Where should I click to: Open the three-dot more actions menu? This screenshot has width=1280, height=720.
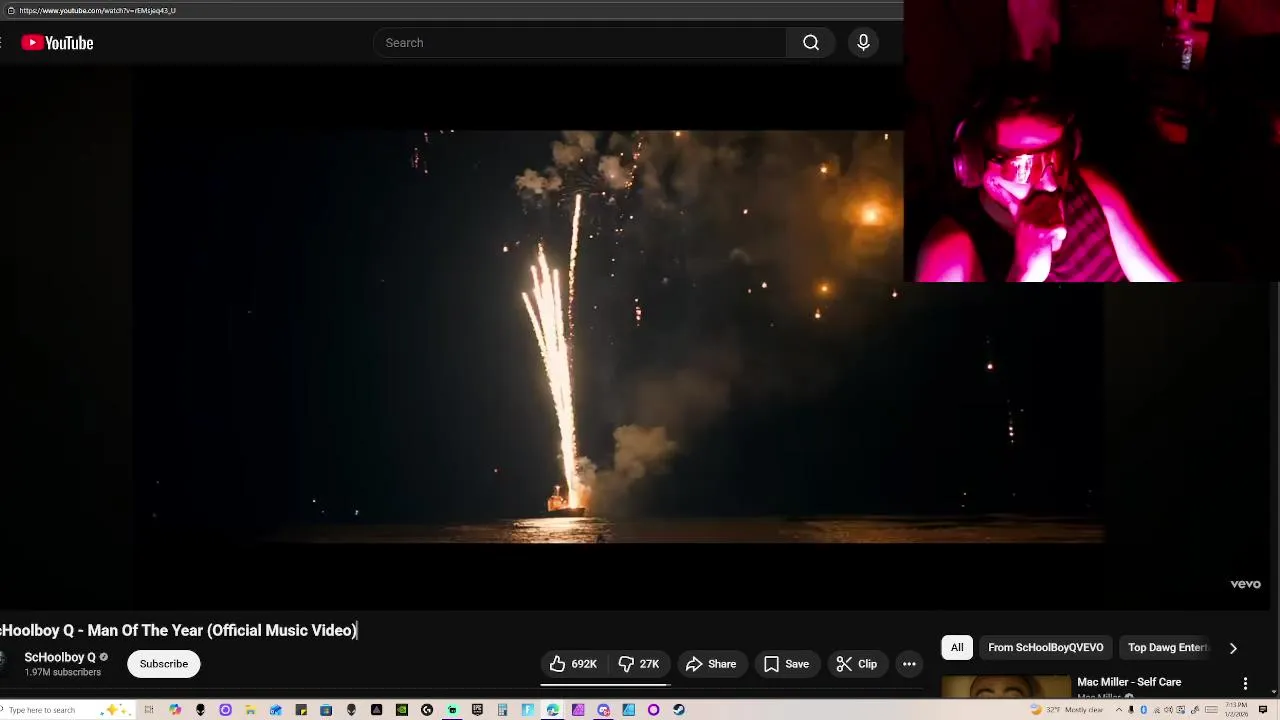[x=909, y=664]
